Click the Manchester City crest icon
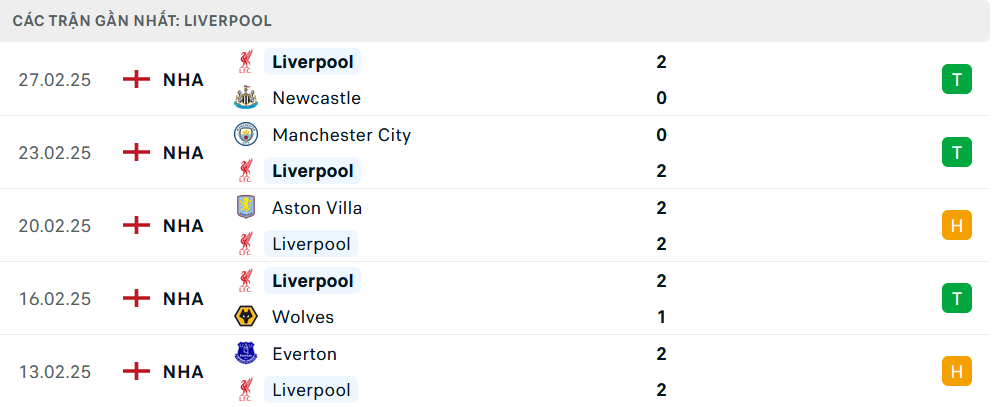Screen dimensions: 993x407 245,135
